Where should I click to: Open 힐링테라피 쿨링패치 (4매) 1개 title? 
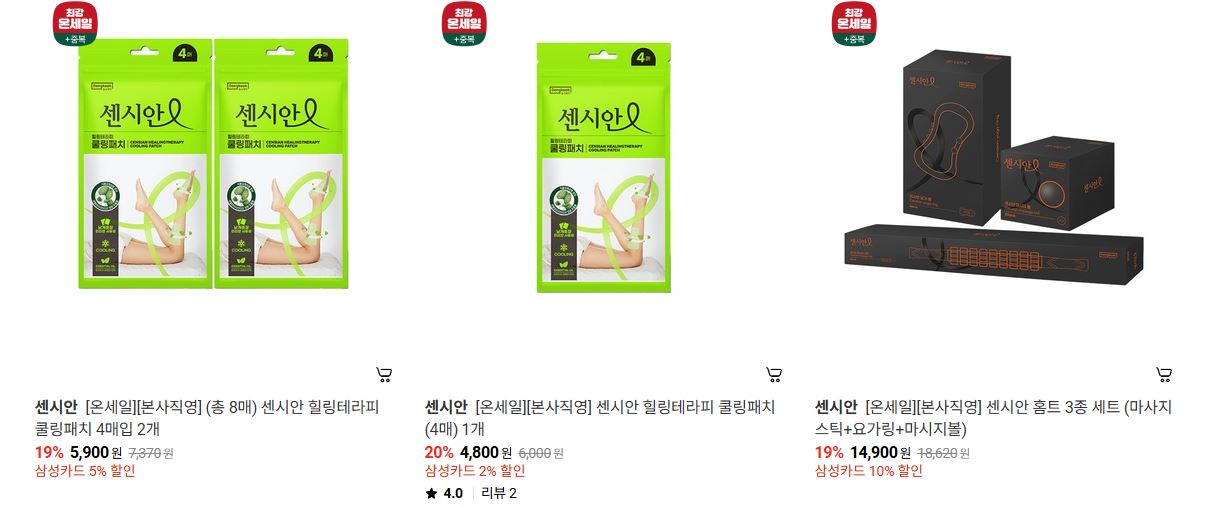600,417
